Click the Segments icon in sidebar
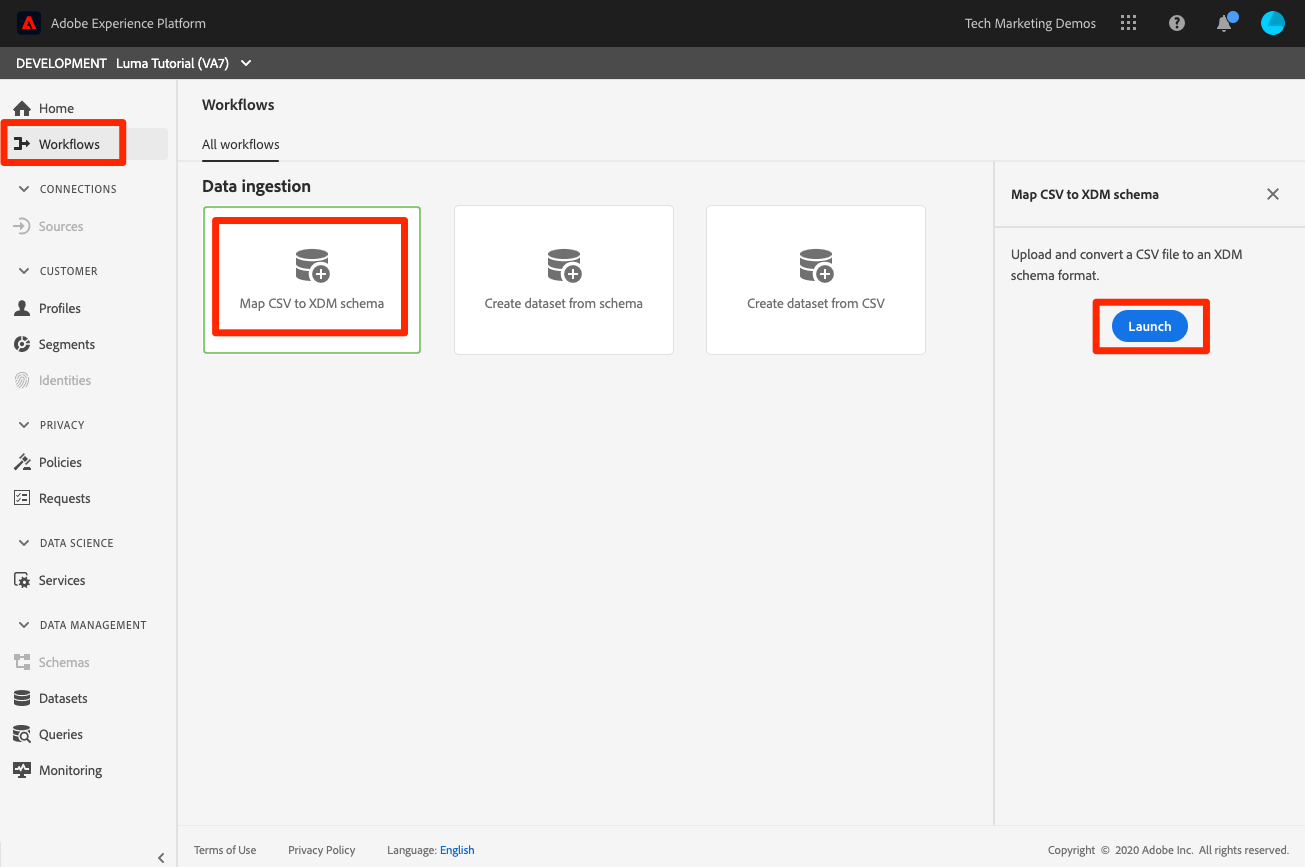This screenshot has width=1305, height=867. [x=22, y=344]
